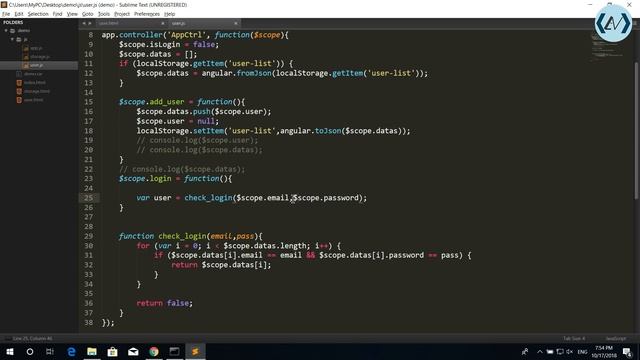The image size is (640, 360).
Task: Click the Sublime Text taskbar icon
Action: pyautogui.click(x=195, y=351)
